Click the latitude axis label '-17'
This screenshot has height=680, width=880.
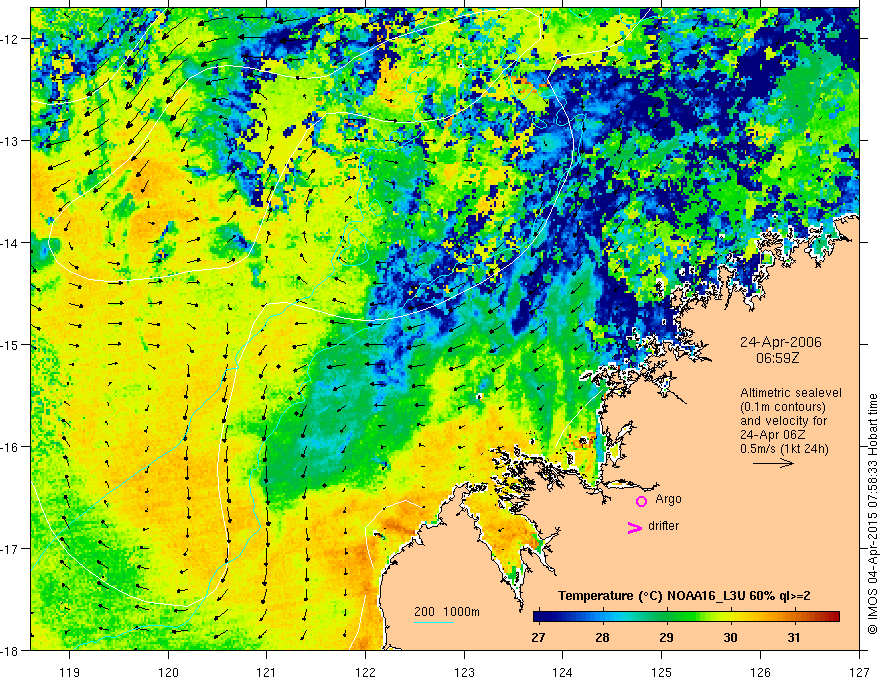coord(10,548)
